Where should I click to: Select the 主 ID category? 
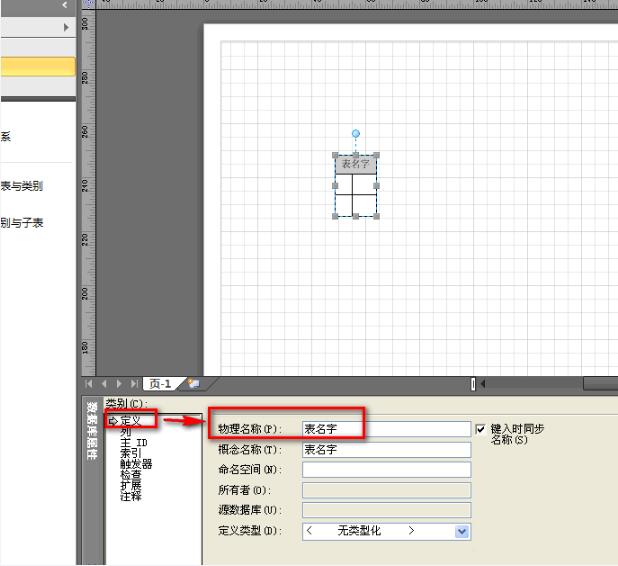tap(134, 442)
